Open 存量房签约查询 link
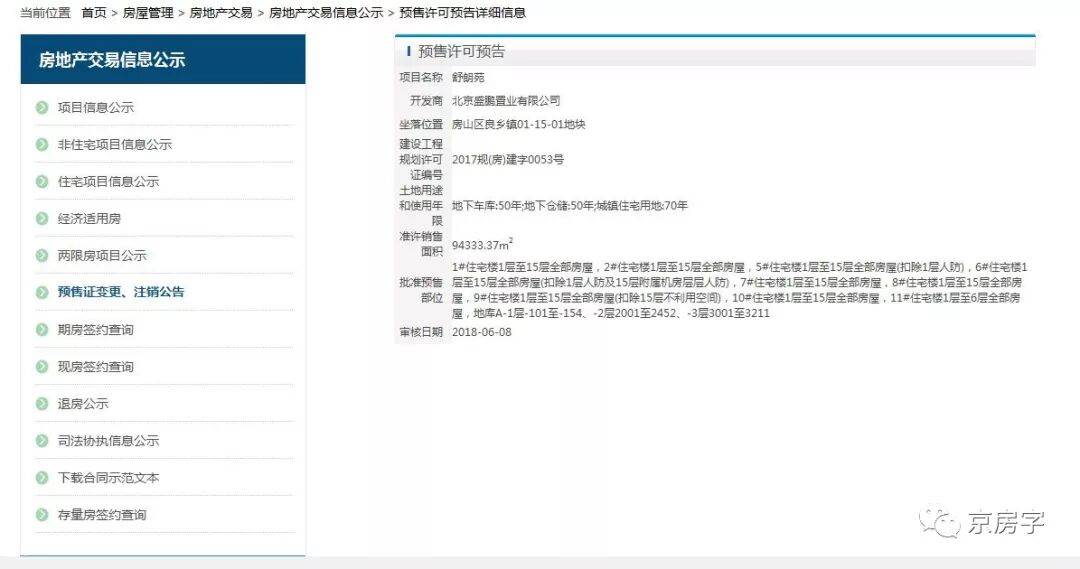Viewport: 1080px width, 569px height. [102, 515]
